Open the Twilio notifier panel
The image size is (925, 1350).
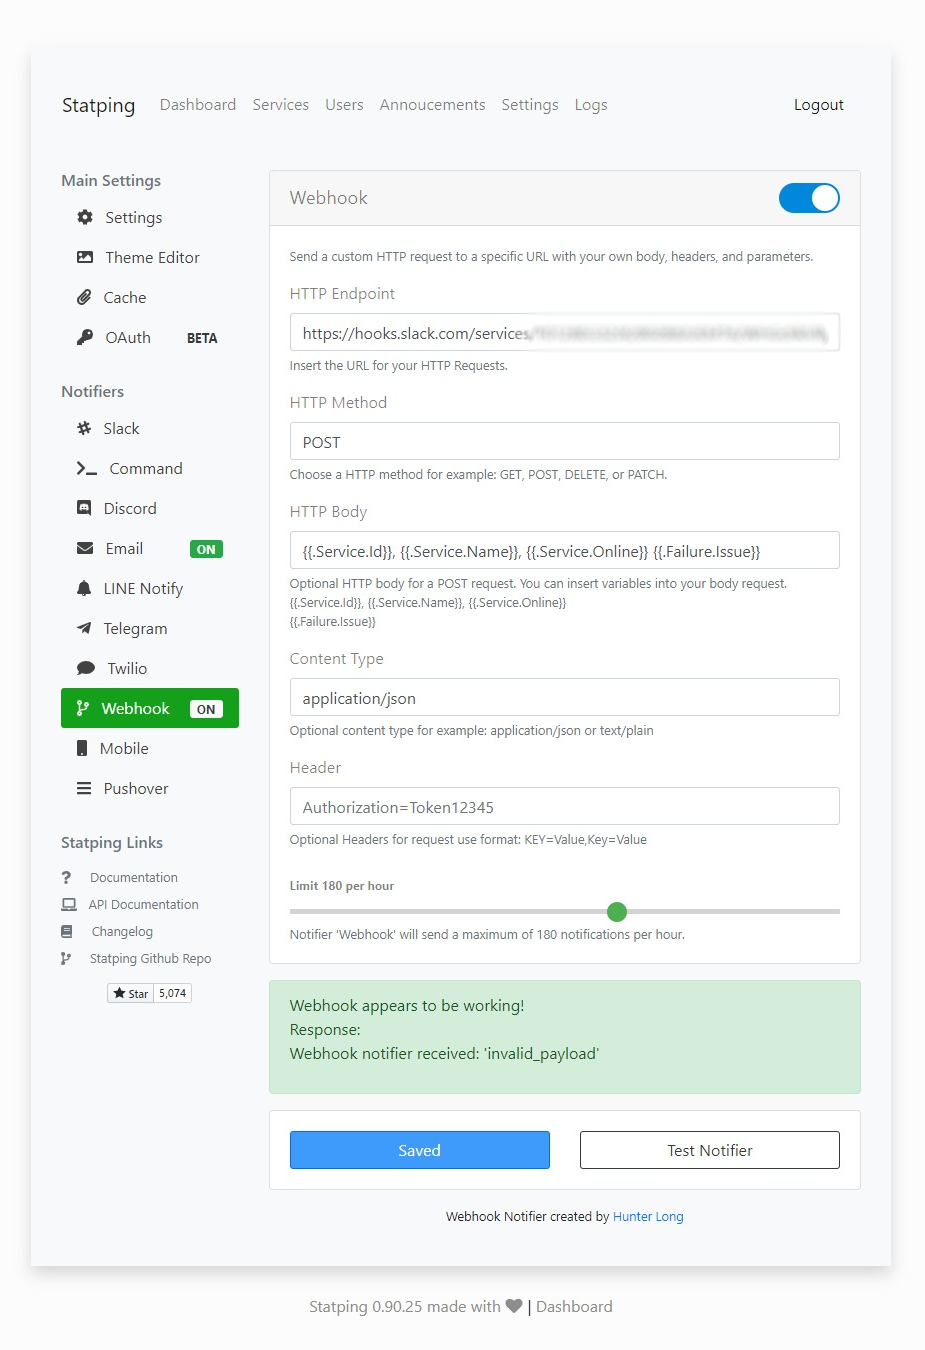click(85, 668)
